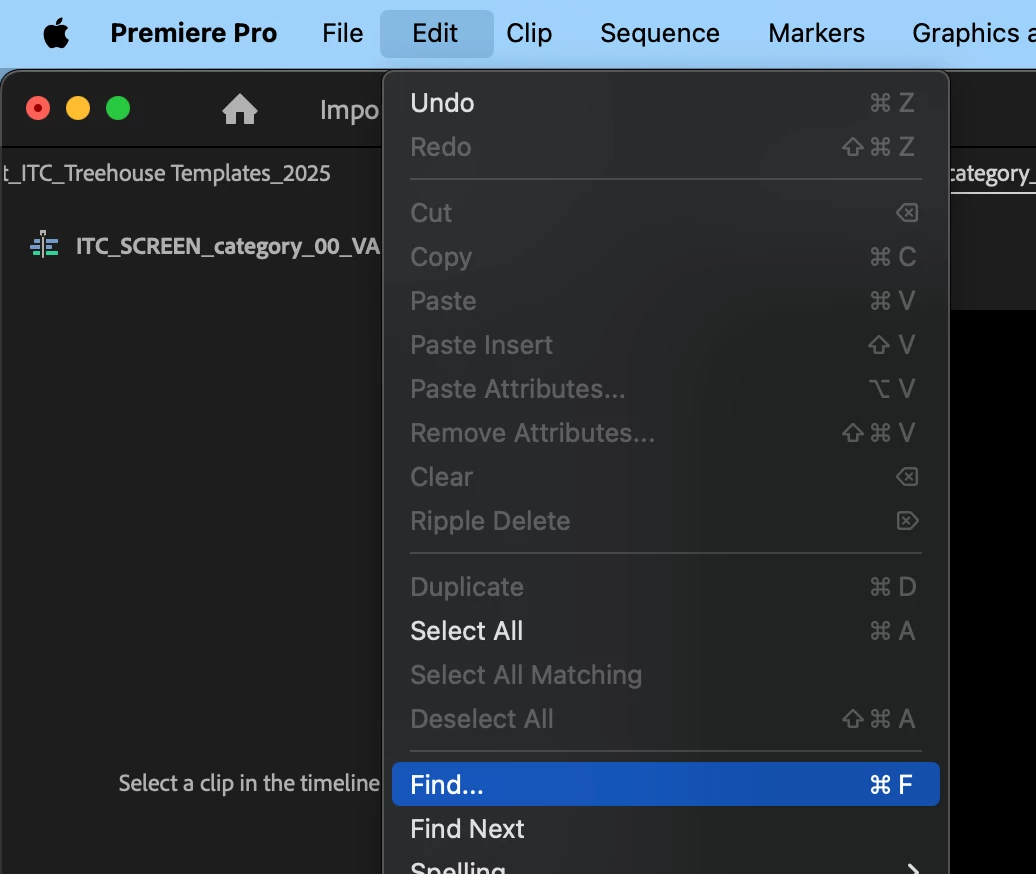This screenshot has height=874, width=1036.
Task: Open the Clip menu
Action: pos(529,34)
